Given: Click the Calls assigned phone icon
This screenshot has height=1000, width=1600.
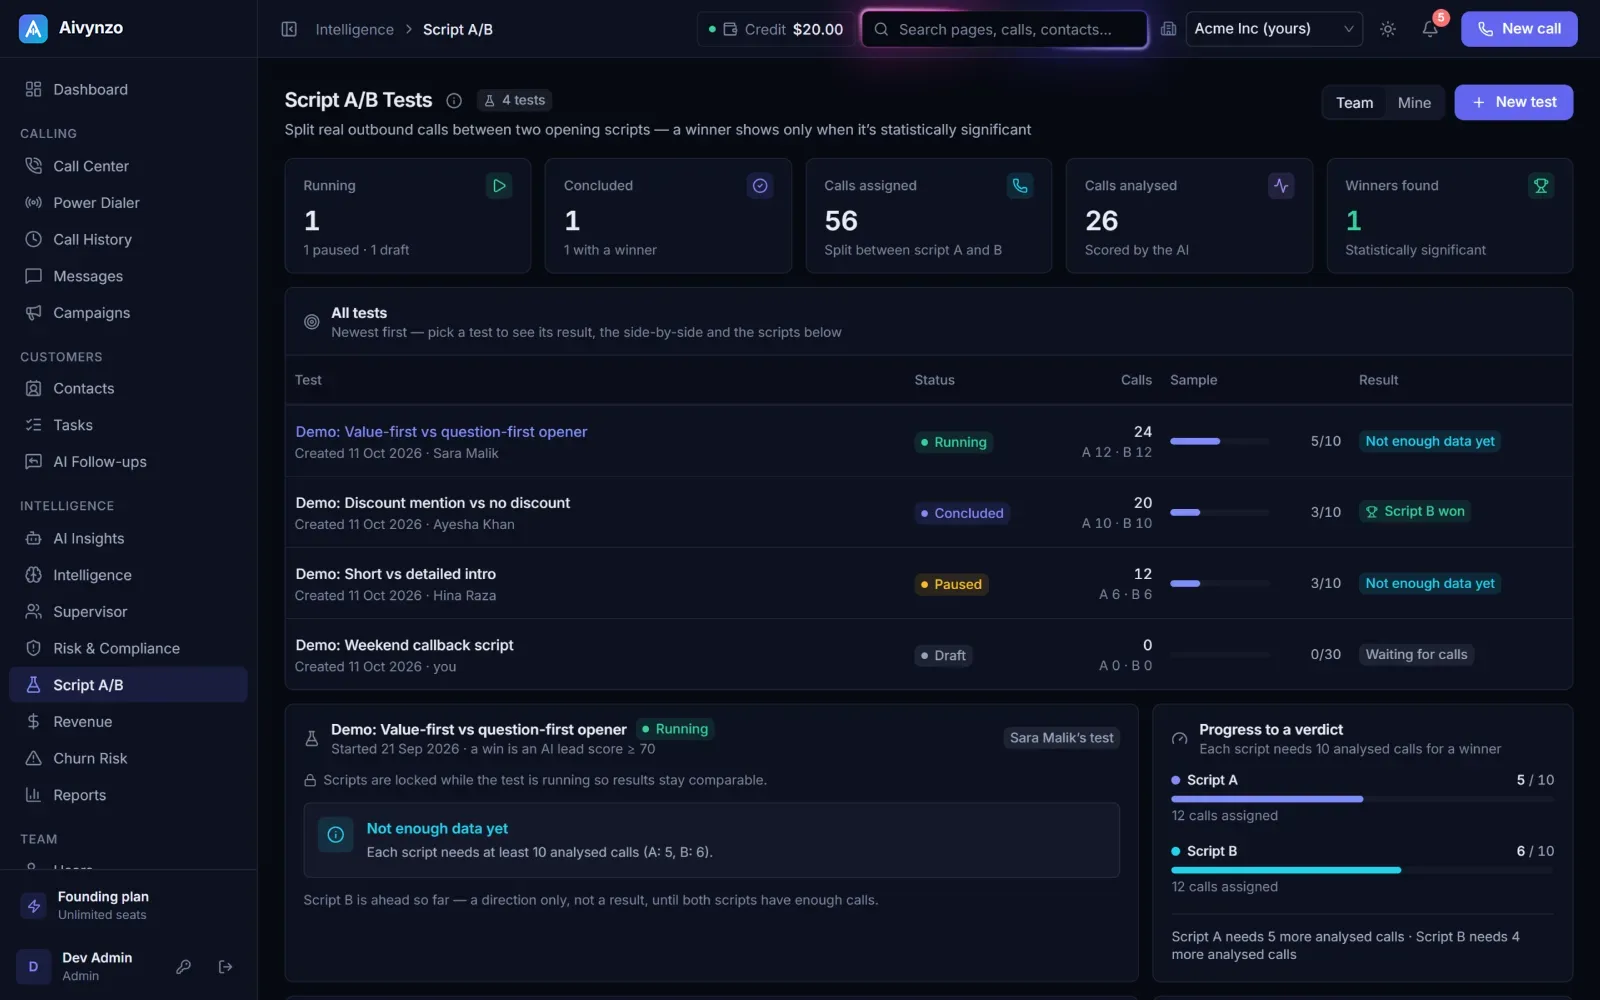Looking at the screenshot, I should [1020, 185].
